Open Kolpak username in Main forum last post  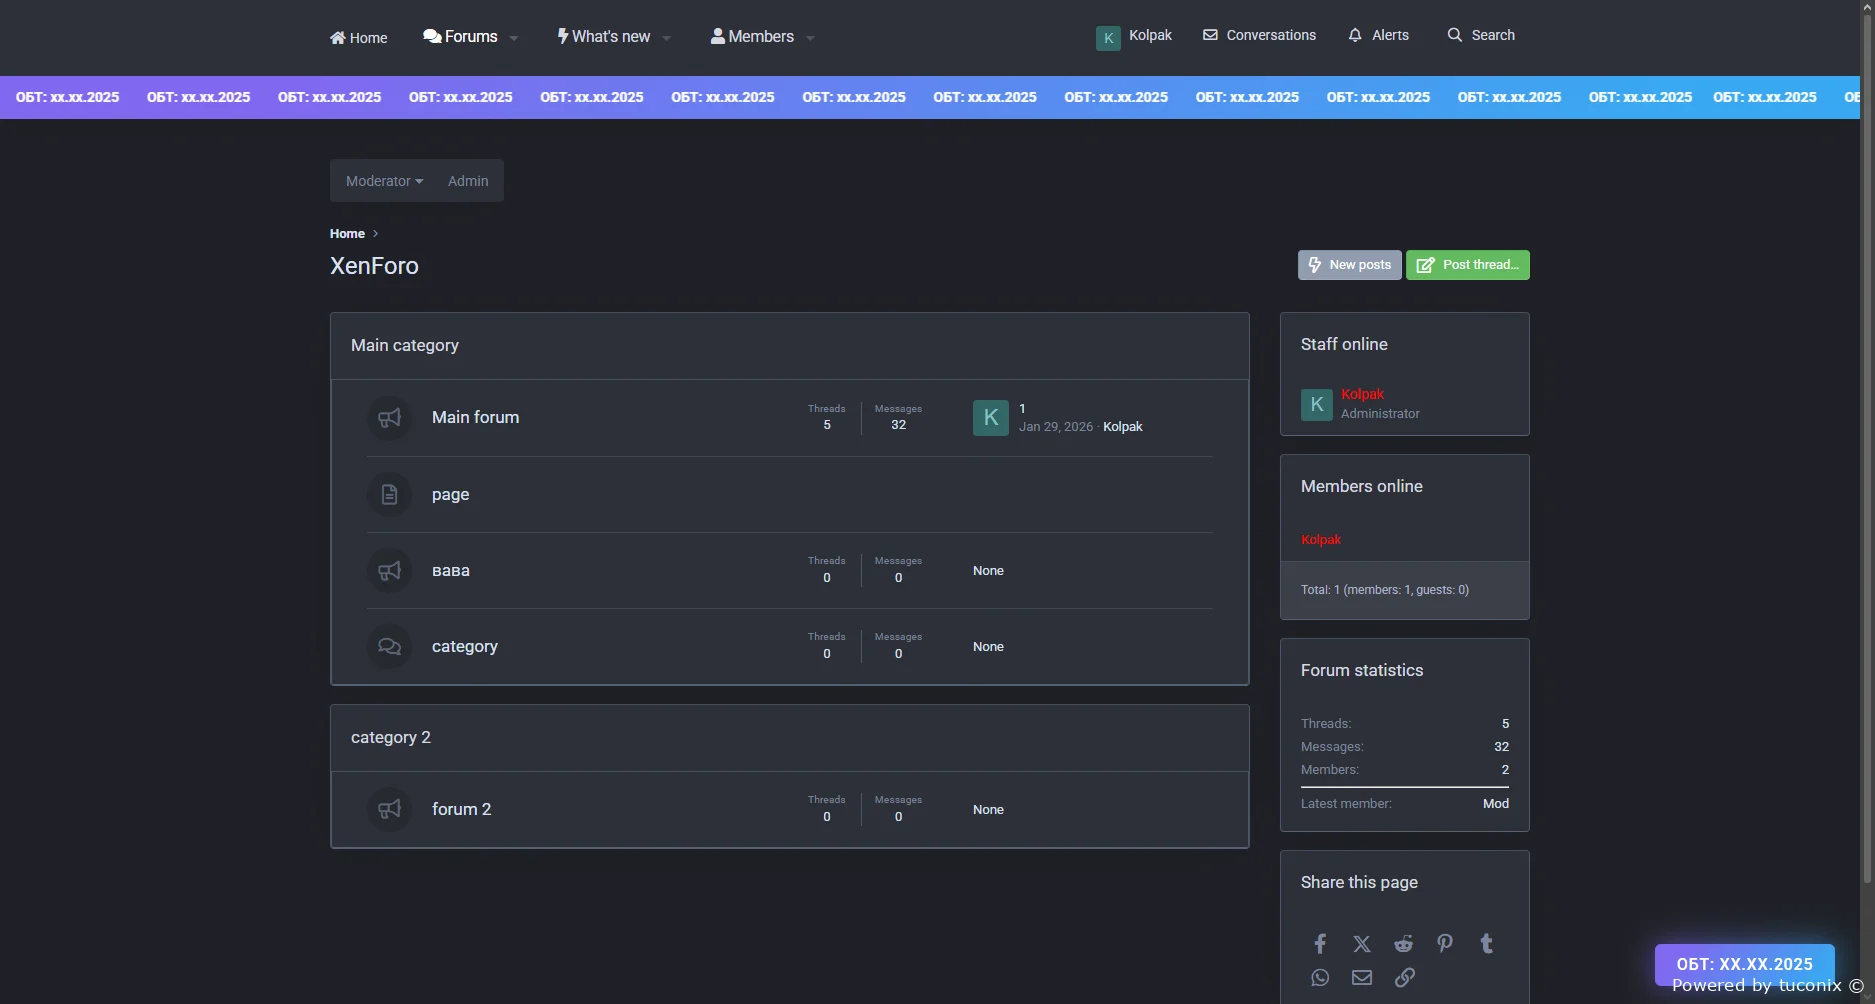tap(1122, 426)
